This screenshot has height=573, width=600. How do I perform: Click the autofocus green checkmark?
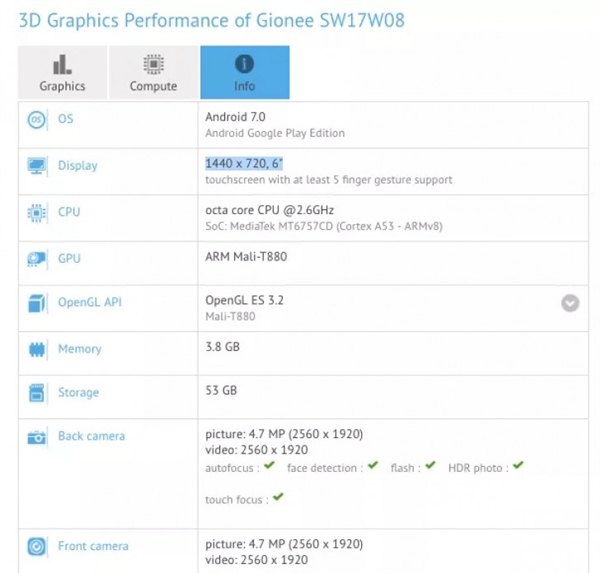point(268,466)
